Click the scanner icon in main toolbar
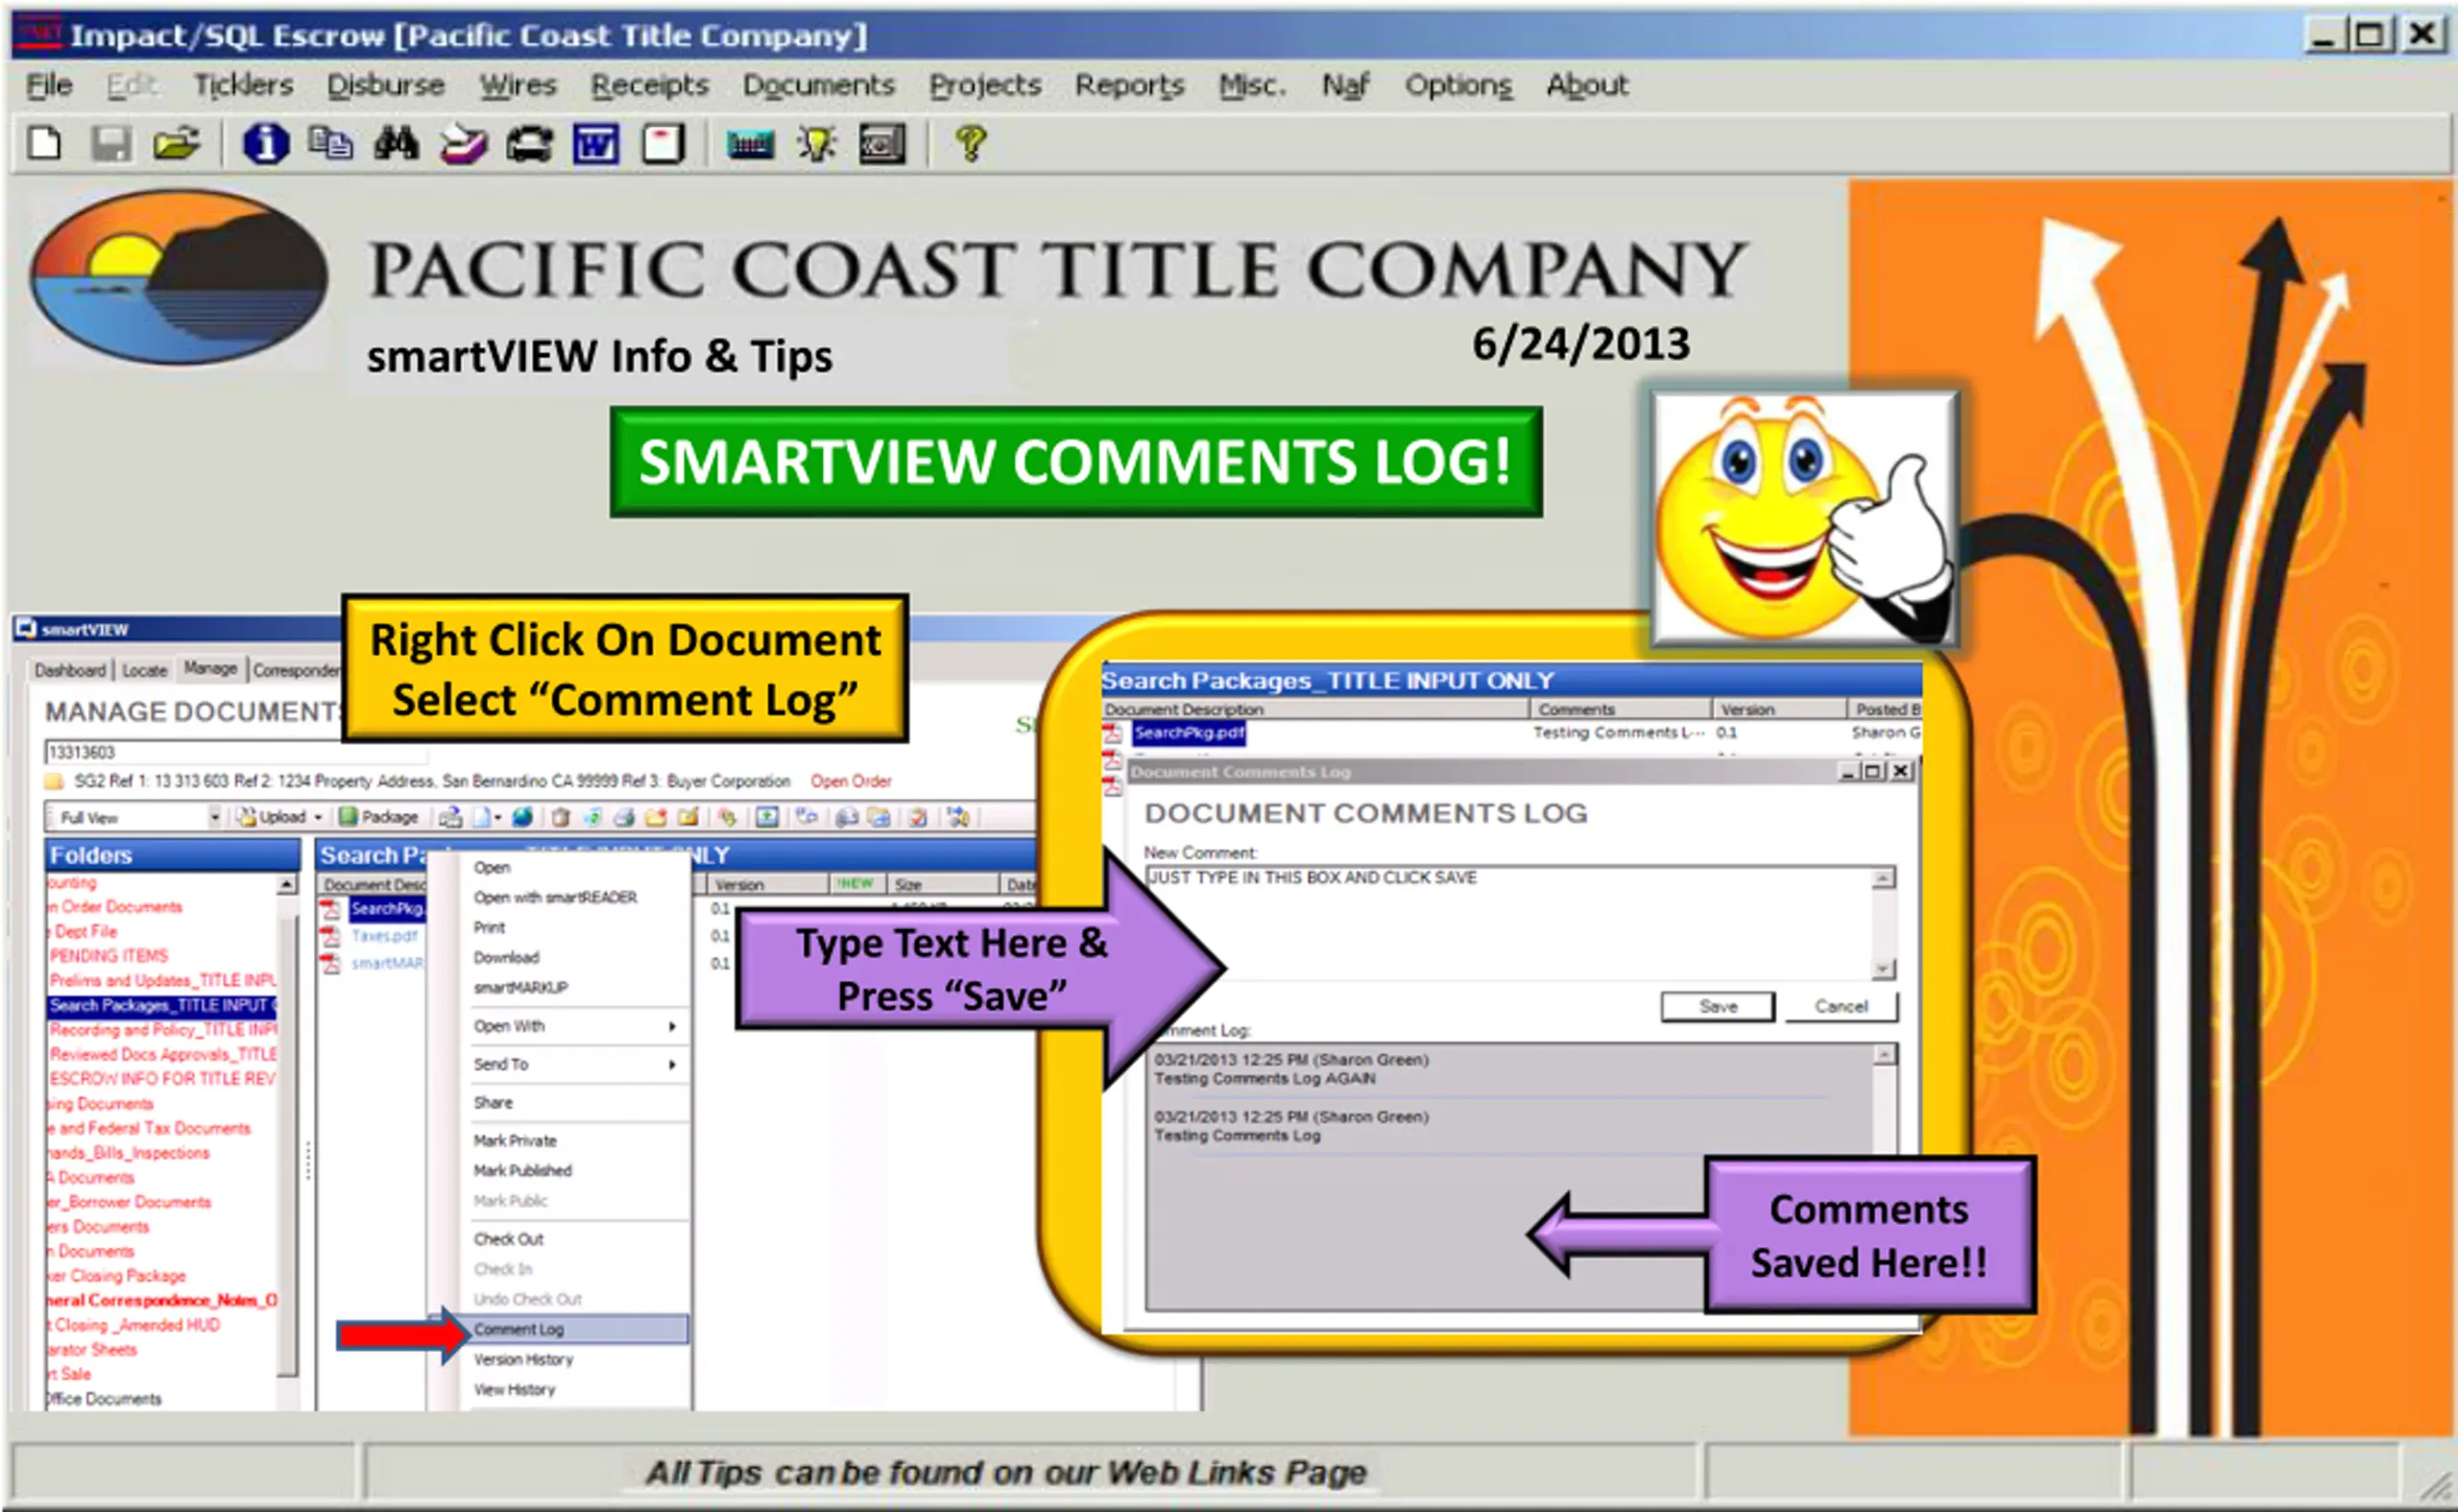Screen dimensions: 2458x1512 [463, 144]
